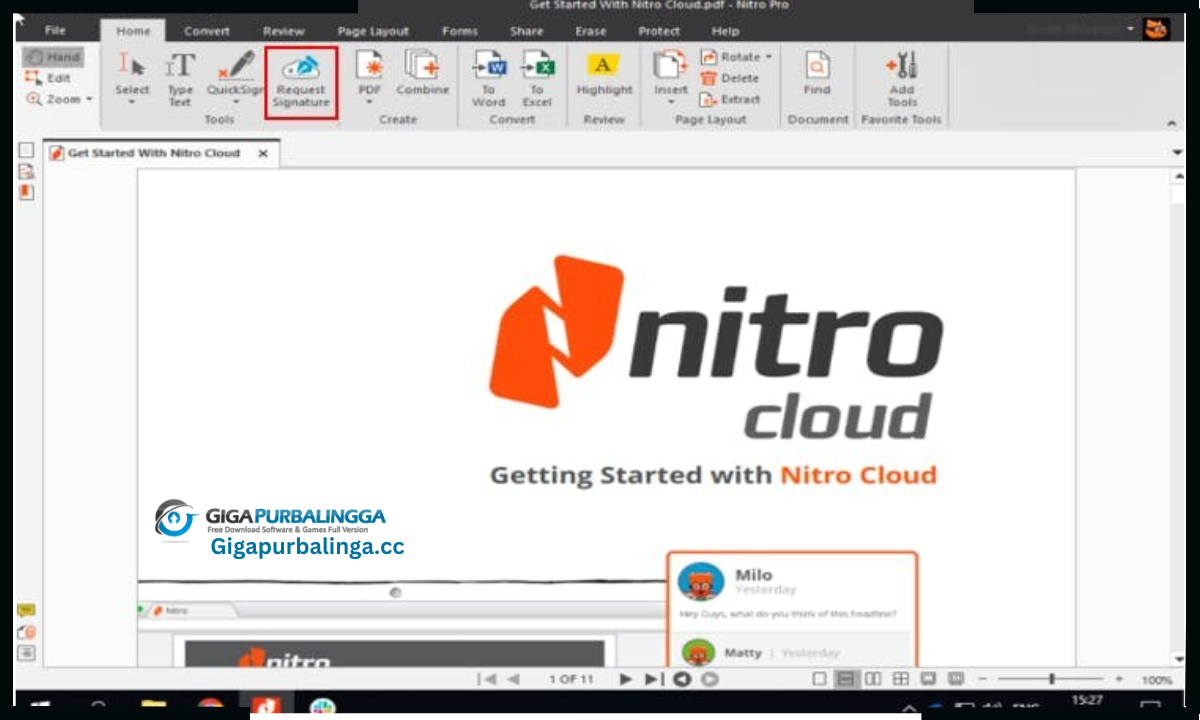Click the 1 OF 11 page field
Screen dimensions: 1200x720
(571, 679)
